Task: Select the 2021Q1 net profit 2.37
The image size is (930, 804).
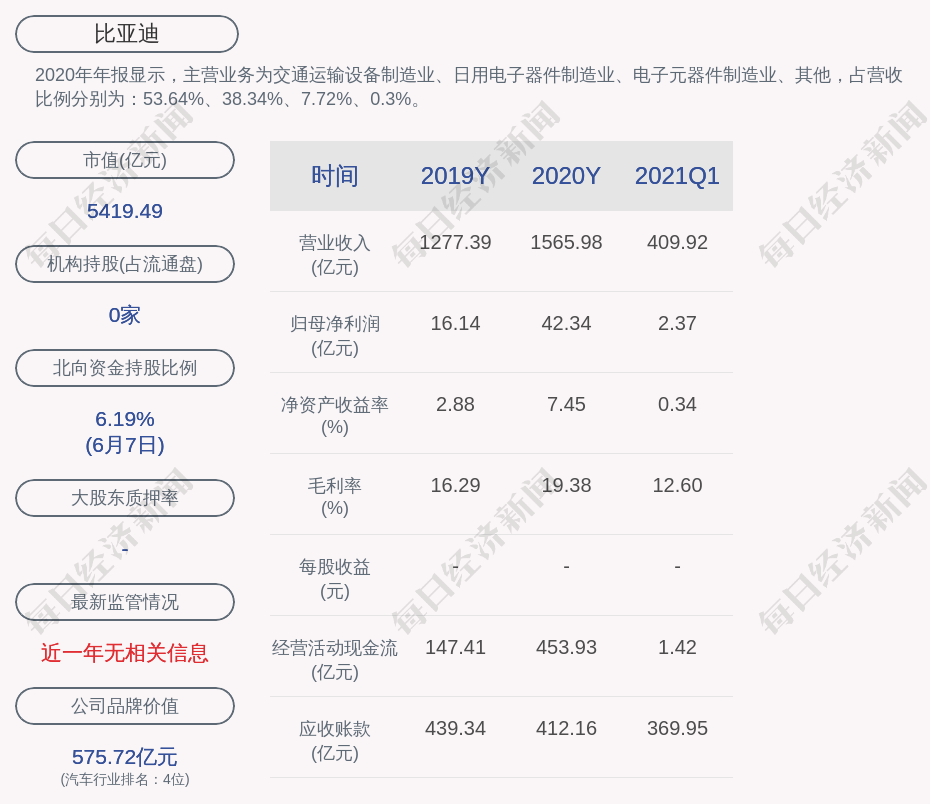Action: pyautogui.click(x=677, y=324)
